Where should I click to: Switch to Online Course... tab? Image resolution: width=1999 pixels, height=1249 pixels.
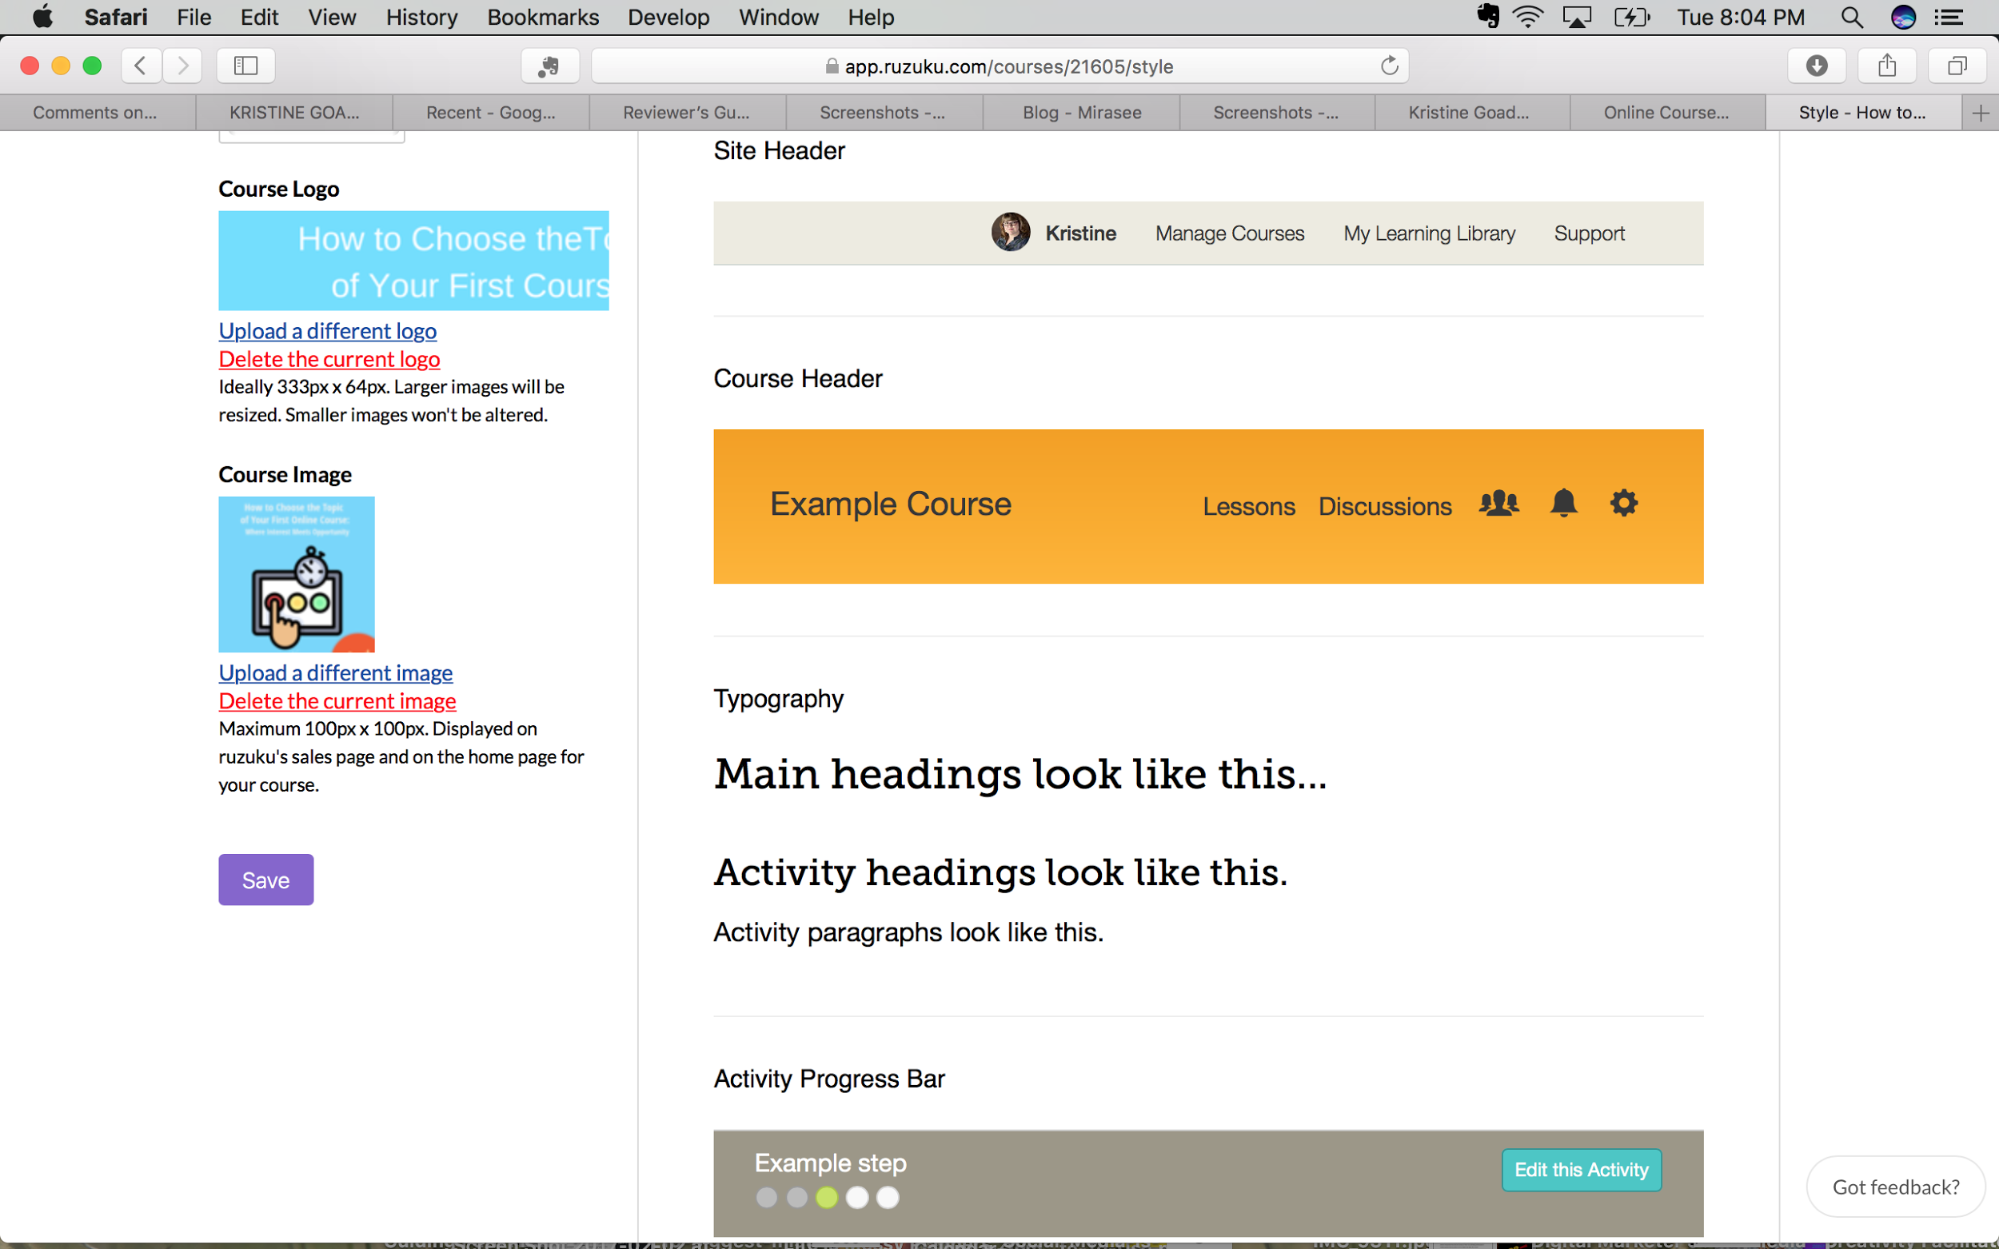tap(1666, 113)
